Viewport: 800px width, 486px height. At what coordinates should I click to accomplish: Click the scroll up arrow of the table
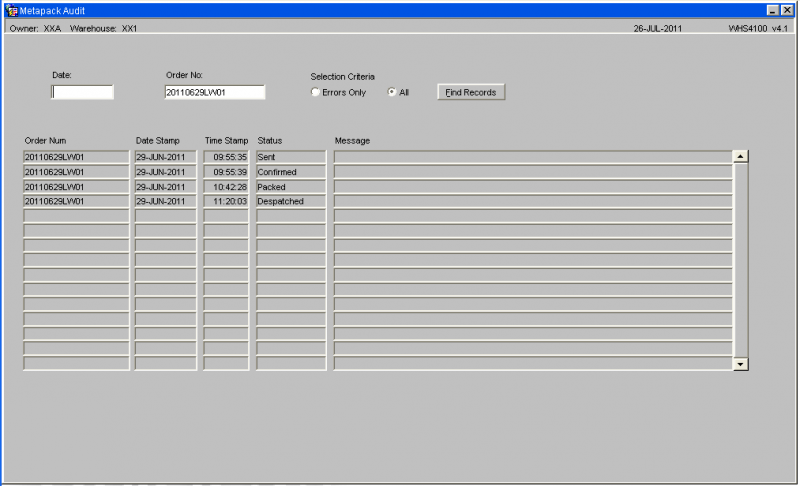click(740, 157)
